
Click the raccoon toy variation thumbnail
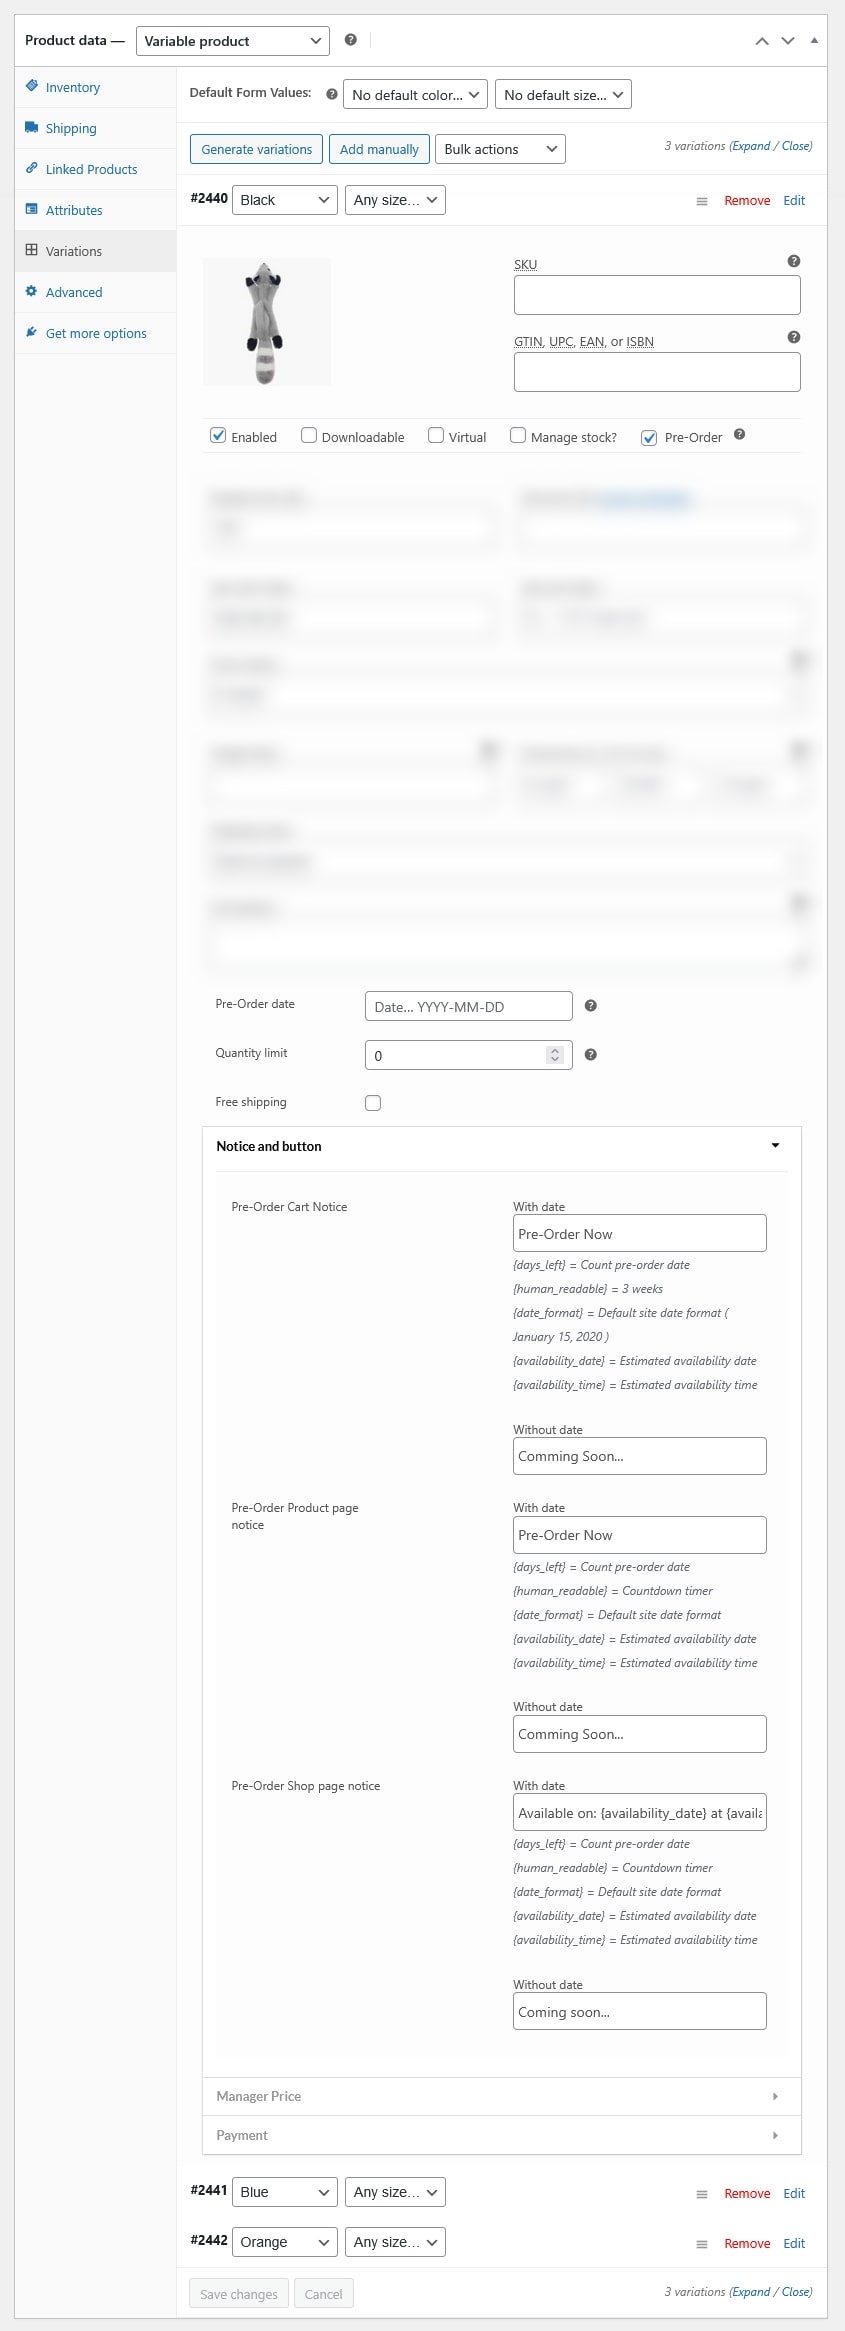266,322
